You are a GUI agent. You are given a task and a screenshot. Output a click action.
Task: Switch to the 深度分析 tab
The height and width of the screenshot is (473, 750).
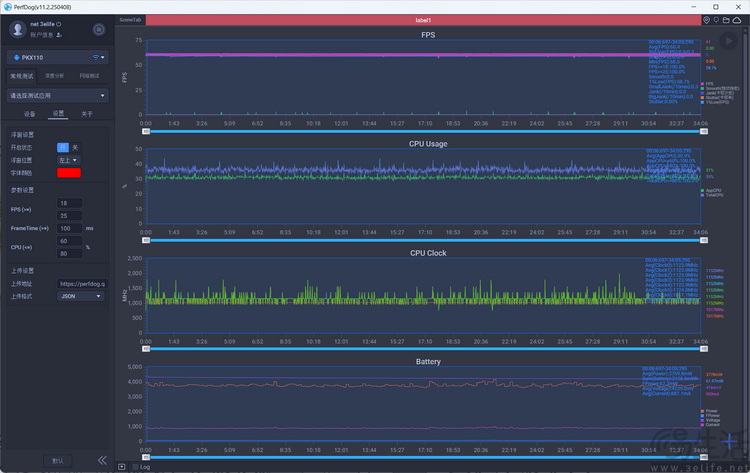54,76
